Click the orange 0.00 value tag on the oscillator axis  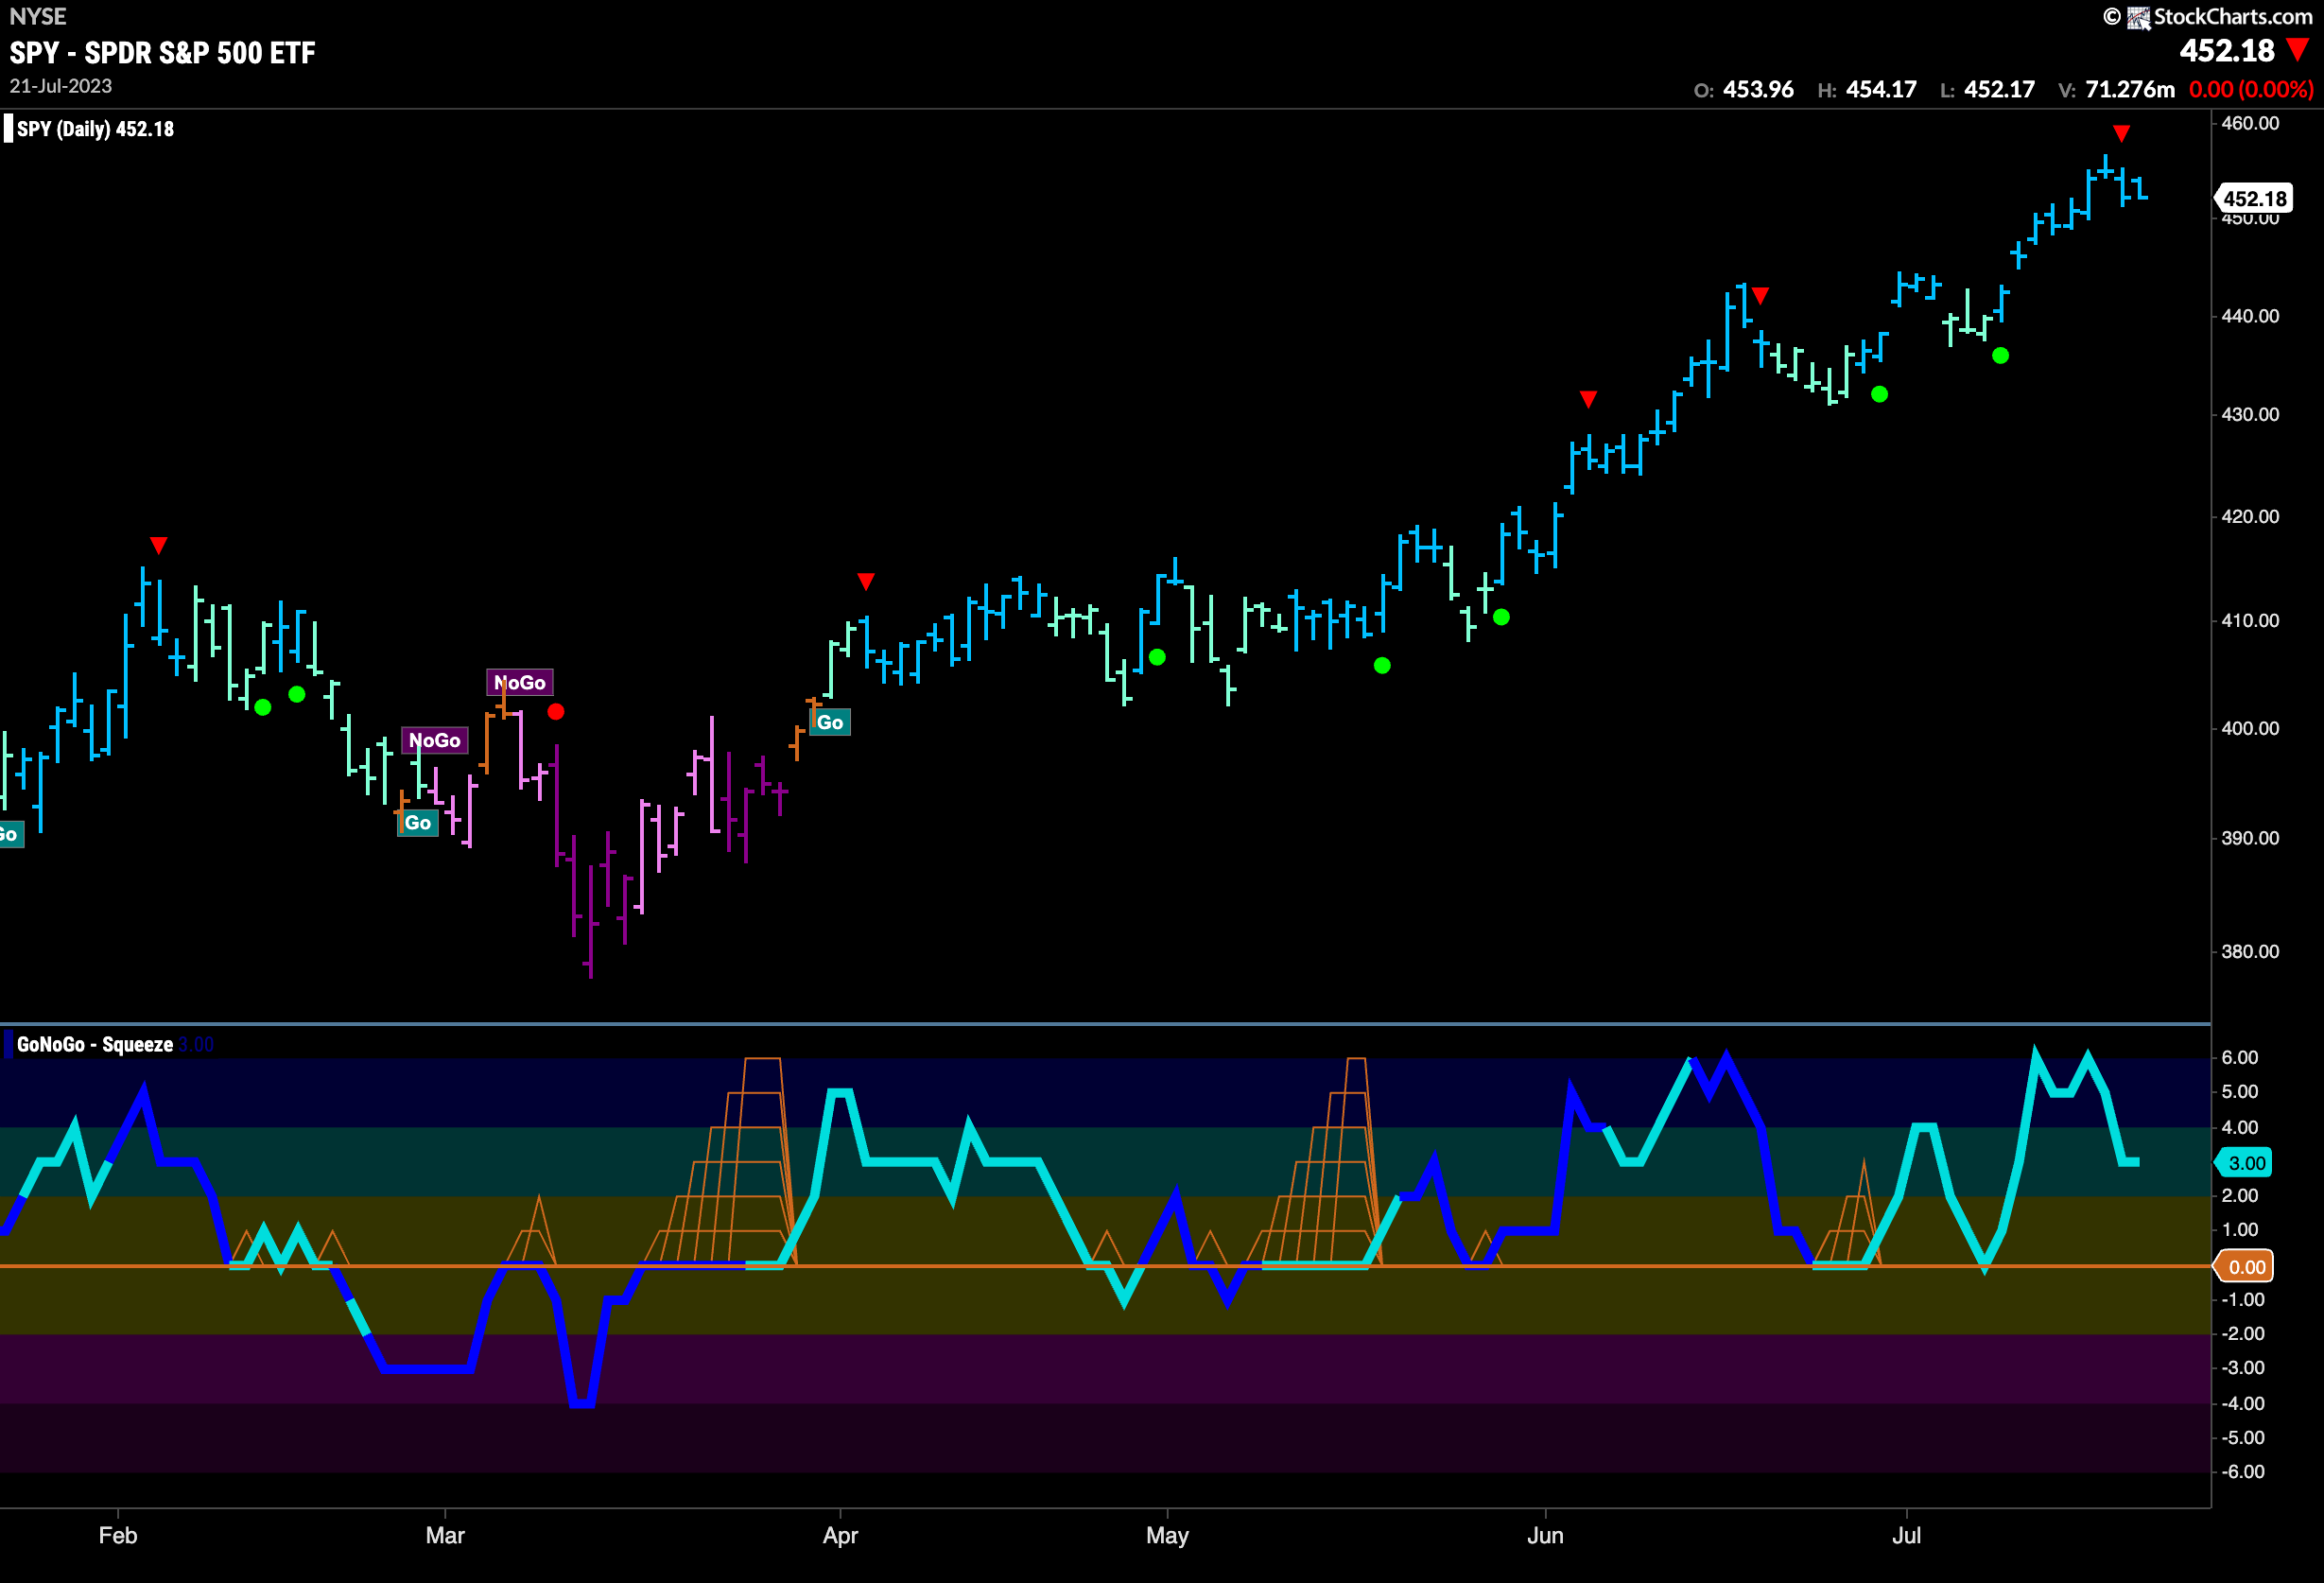pos(2244,1266)
